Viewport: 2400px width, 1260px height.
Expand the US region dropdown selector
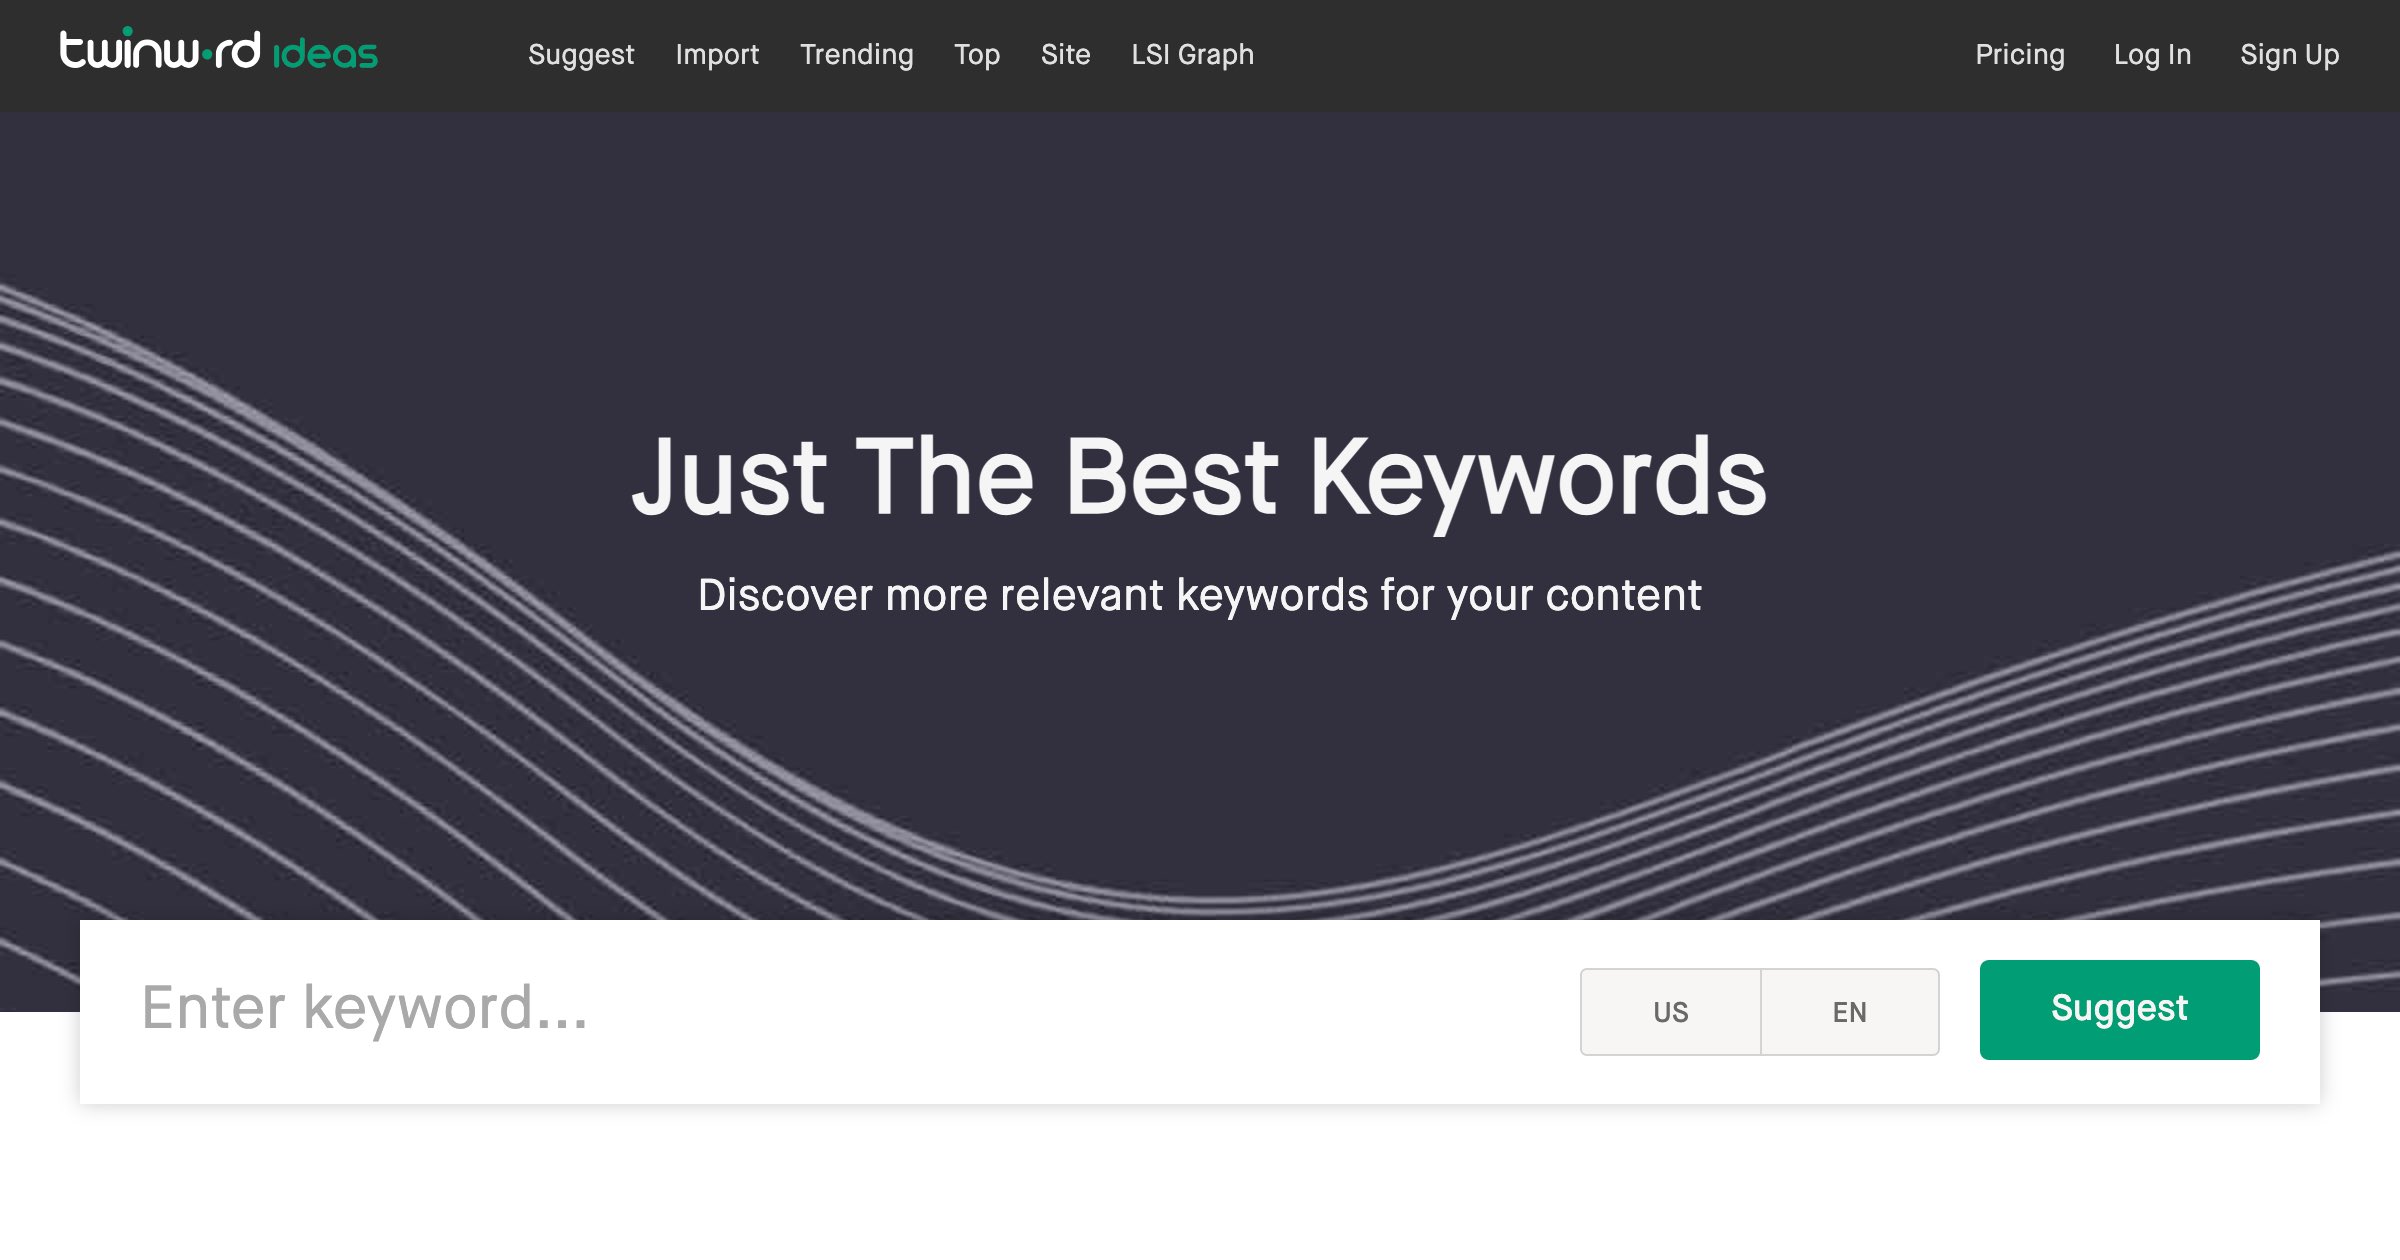pyautogui.click(x=1671, y=1011)
